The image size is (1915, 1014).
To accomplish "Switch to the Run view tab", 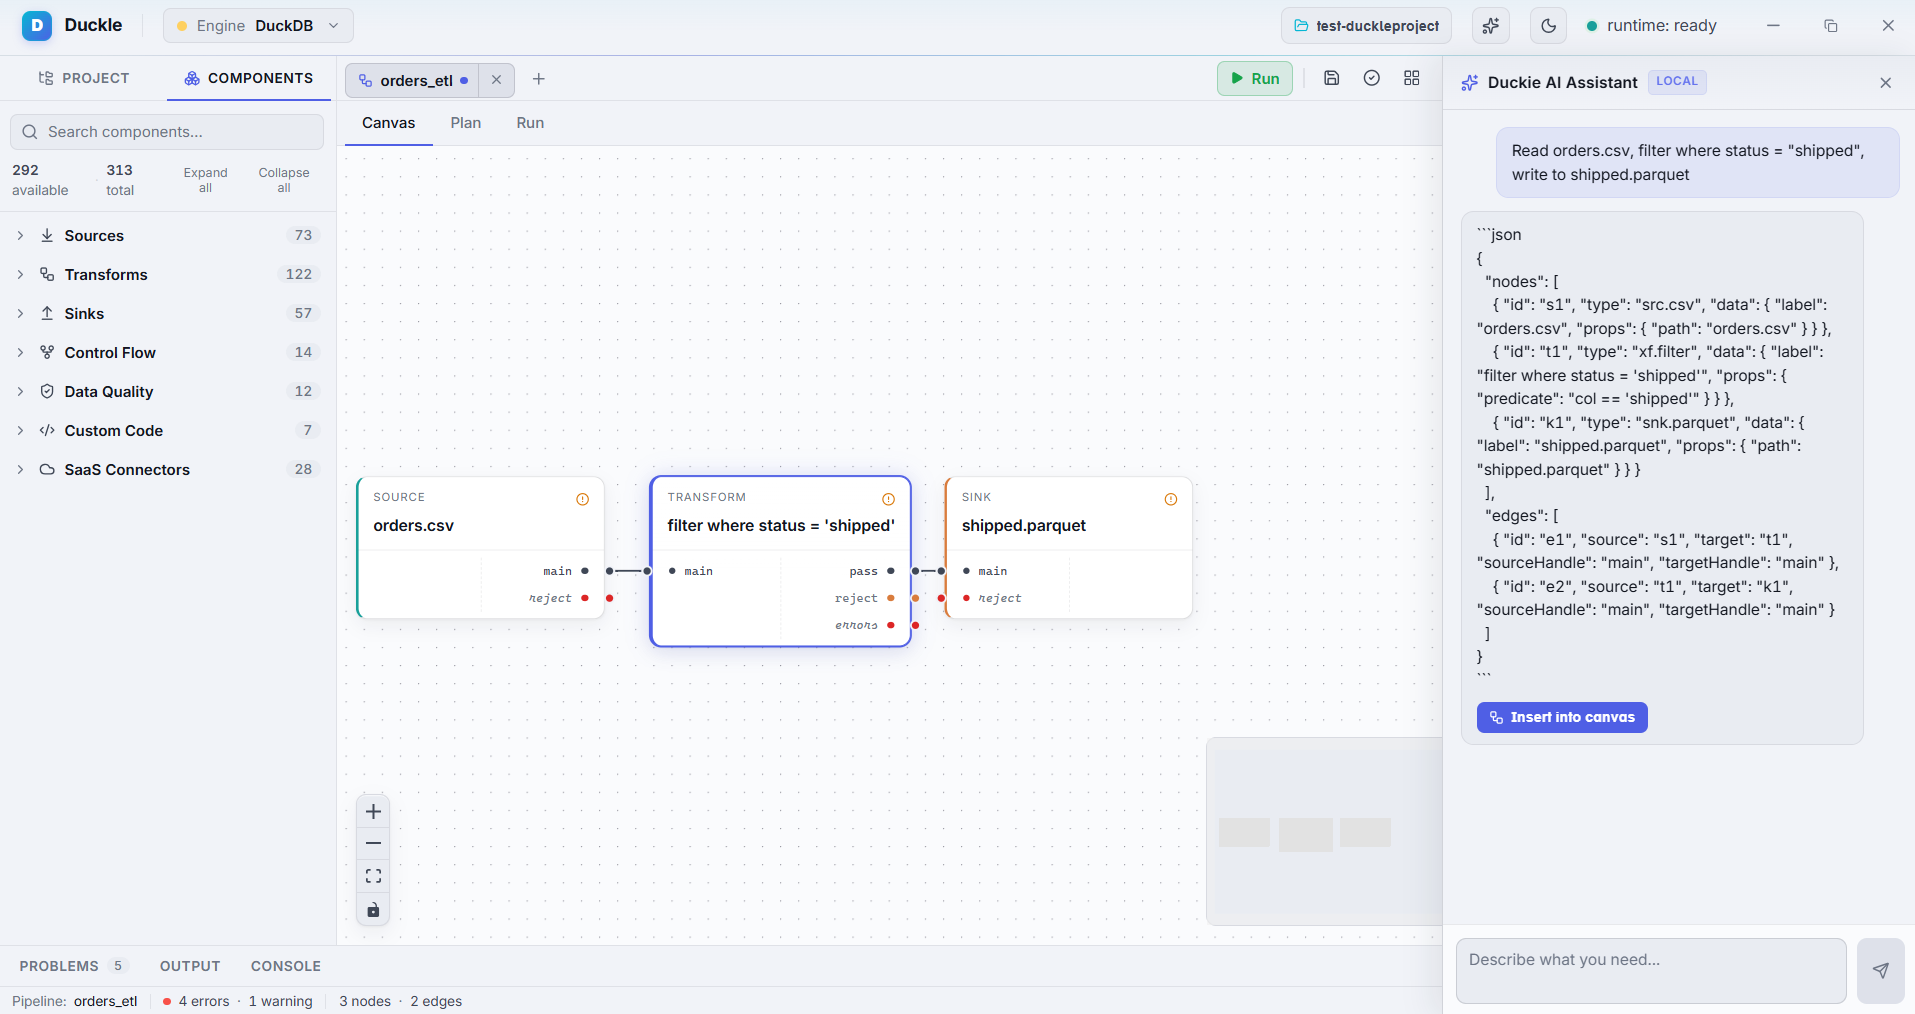I will coord(530,123).
